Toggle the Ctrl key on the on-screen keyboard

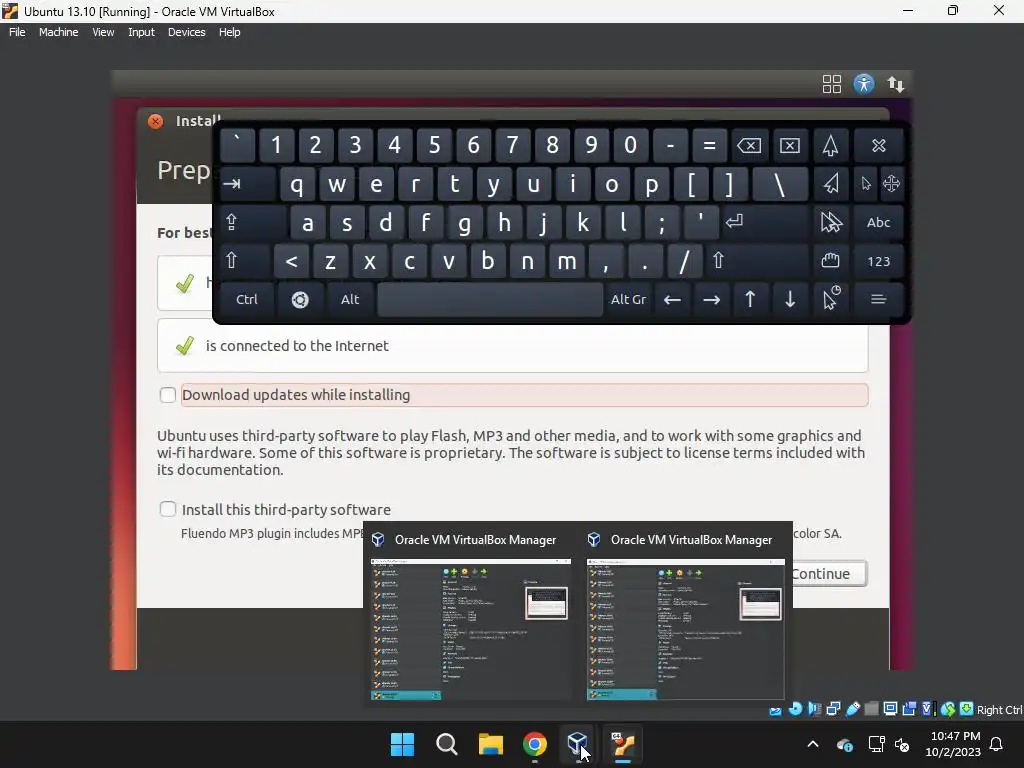(x=246, y=299)
